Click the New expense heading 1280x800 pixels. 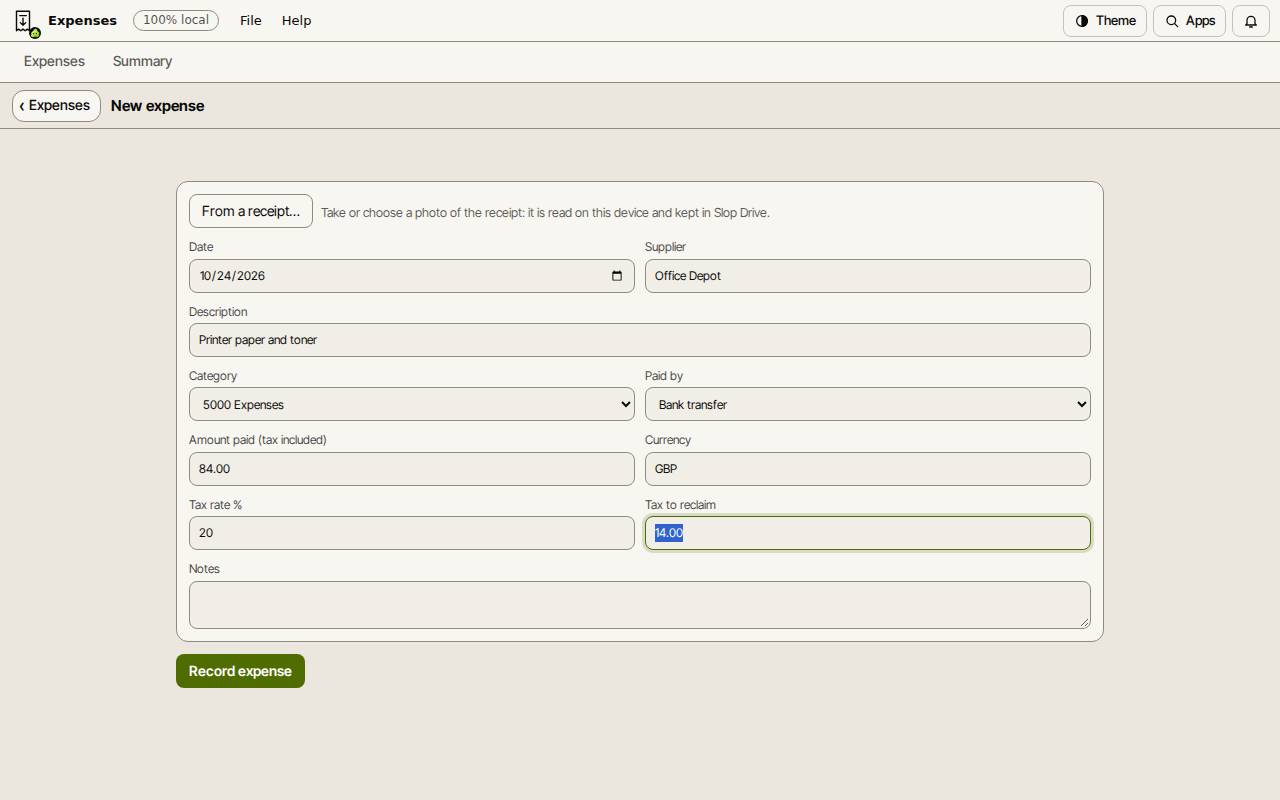(x=158, y=106)
